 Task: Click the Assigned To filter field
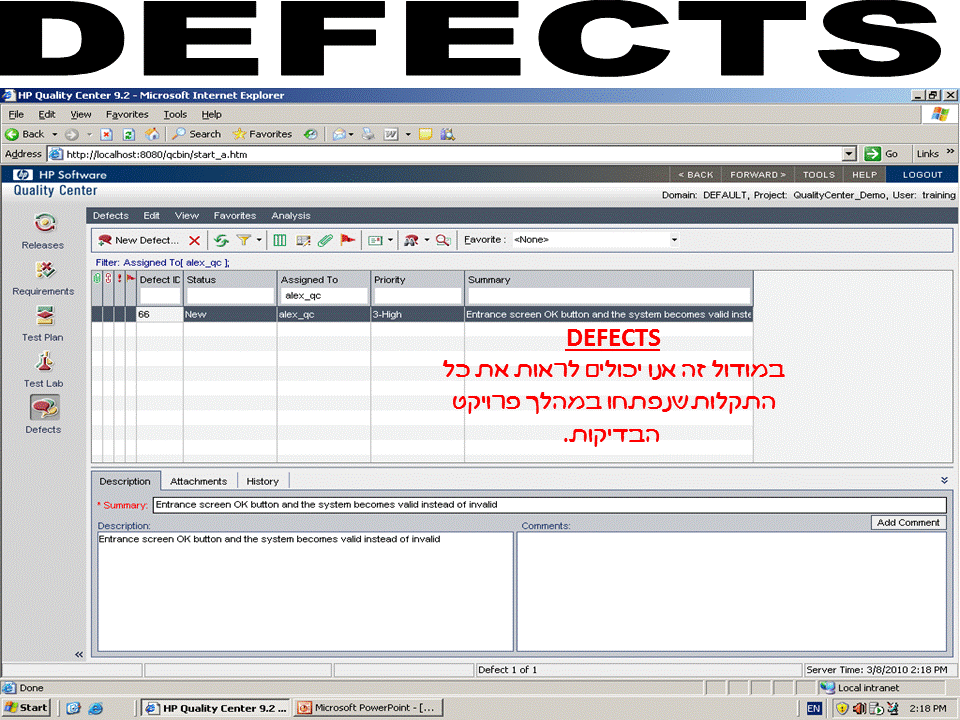pyautogui.click(x=324, y=296)
